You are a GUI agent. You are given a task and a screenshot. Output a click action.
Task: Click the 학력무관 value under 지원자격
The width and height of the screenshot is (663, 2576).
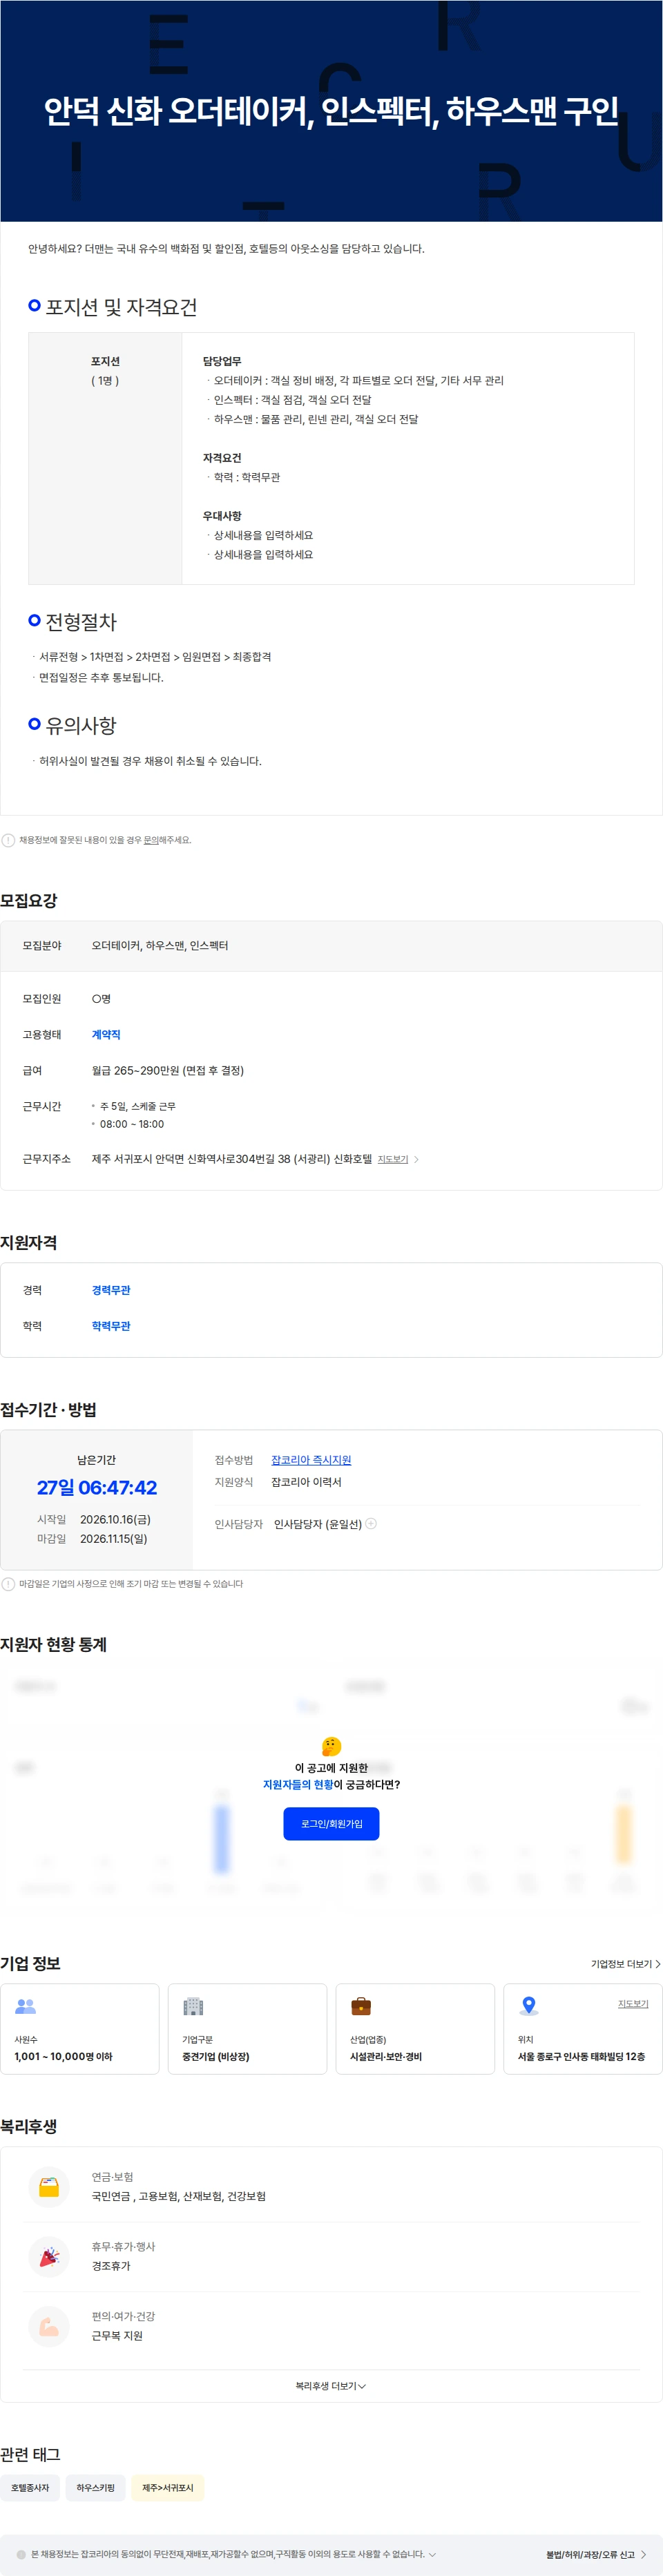(x=111, y=1326)
